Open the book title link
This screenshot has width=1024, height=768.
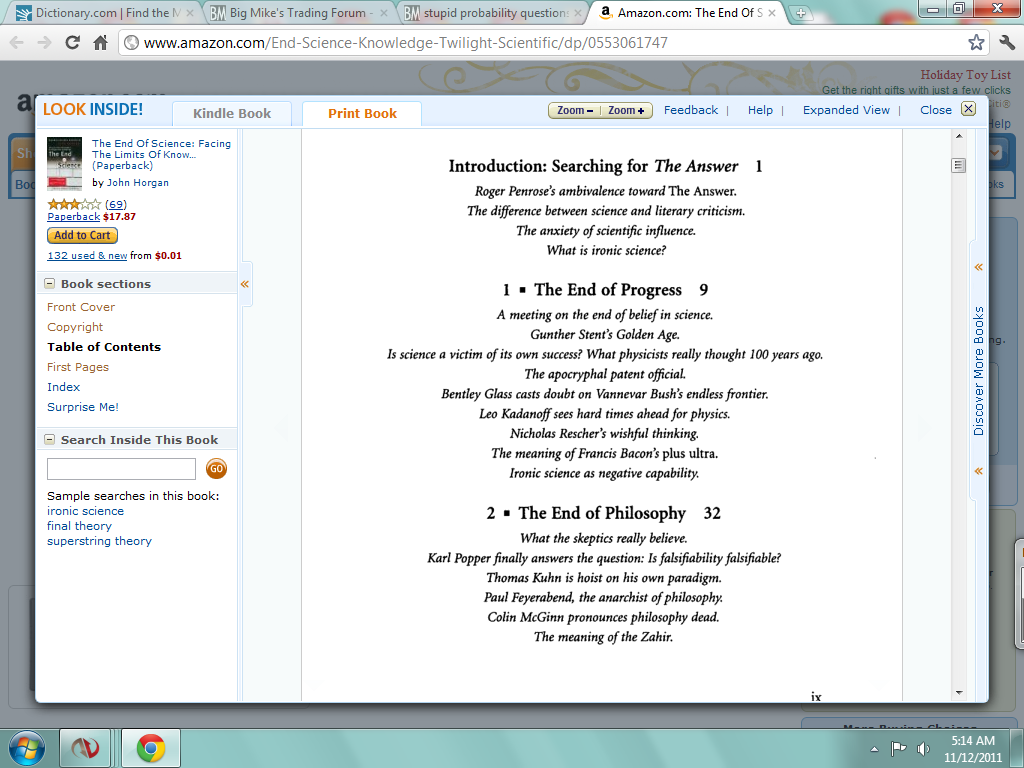coord(161,154)
